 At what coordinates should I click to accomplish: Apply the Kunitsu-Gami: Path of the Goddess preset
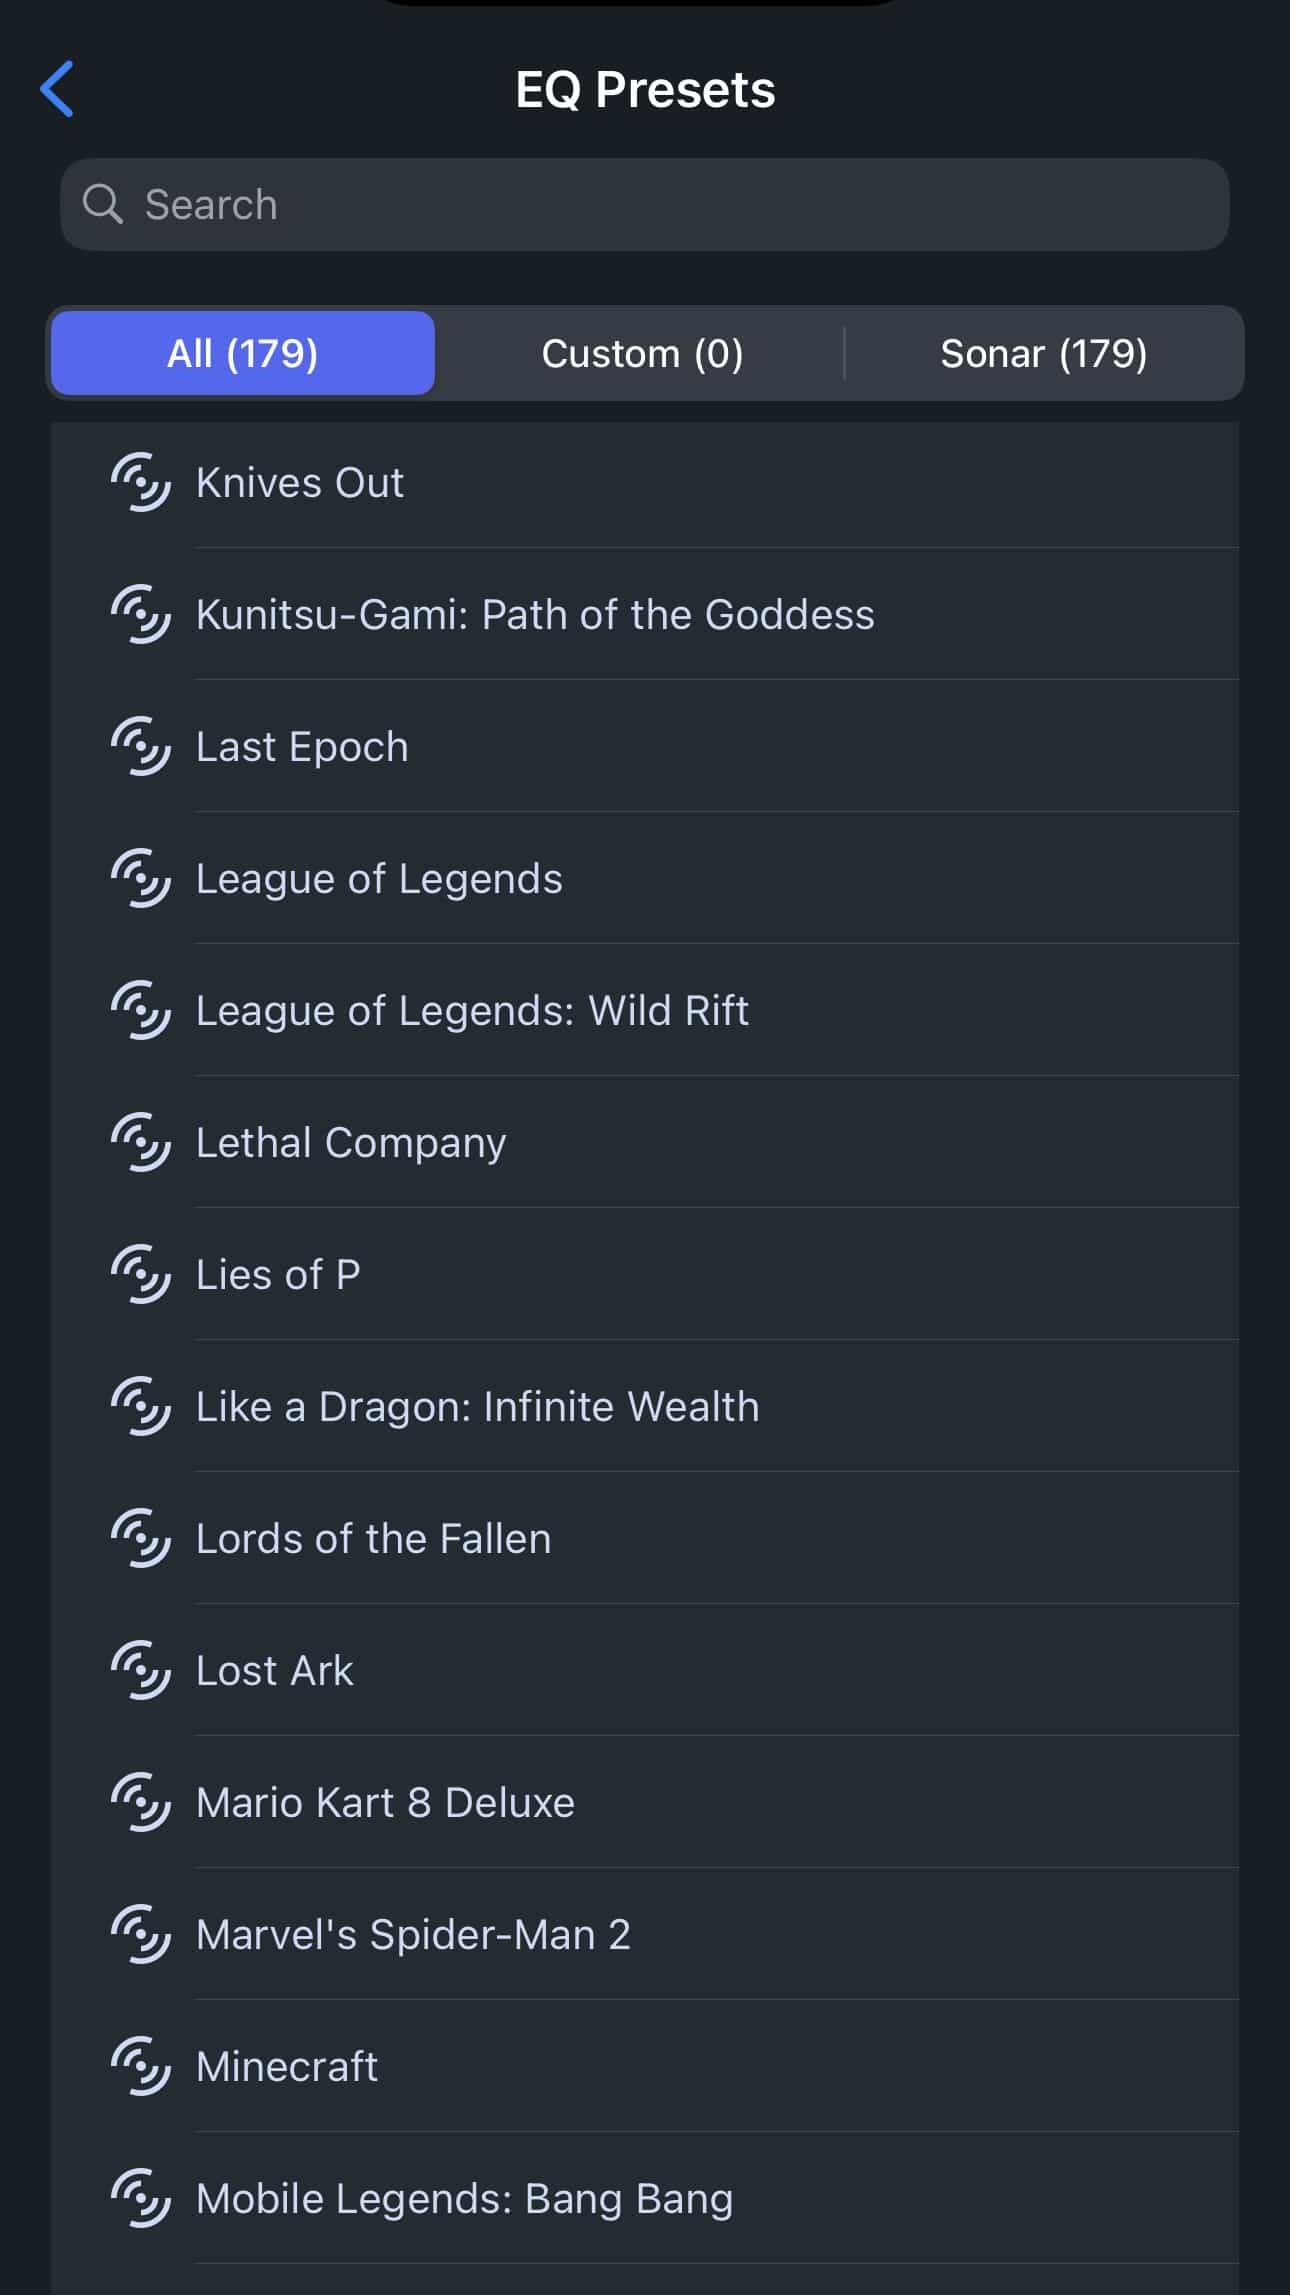pos(535,614)
